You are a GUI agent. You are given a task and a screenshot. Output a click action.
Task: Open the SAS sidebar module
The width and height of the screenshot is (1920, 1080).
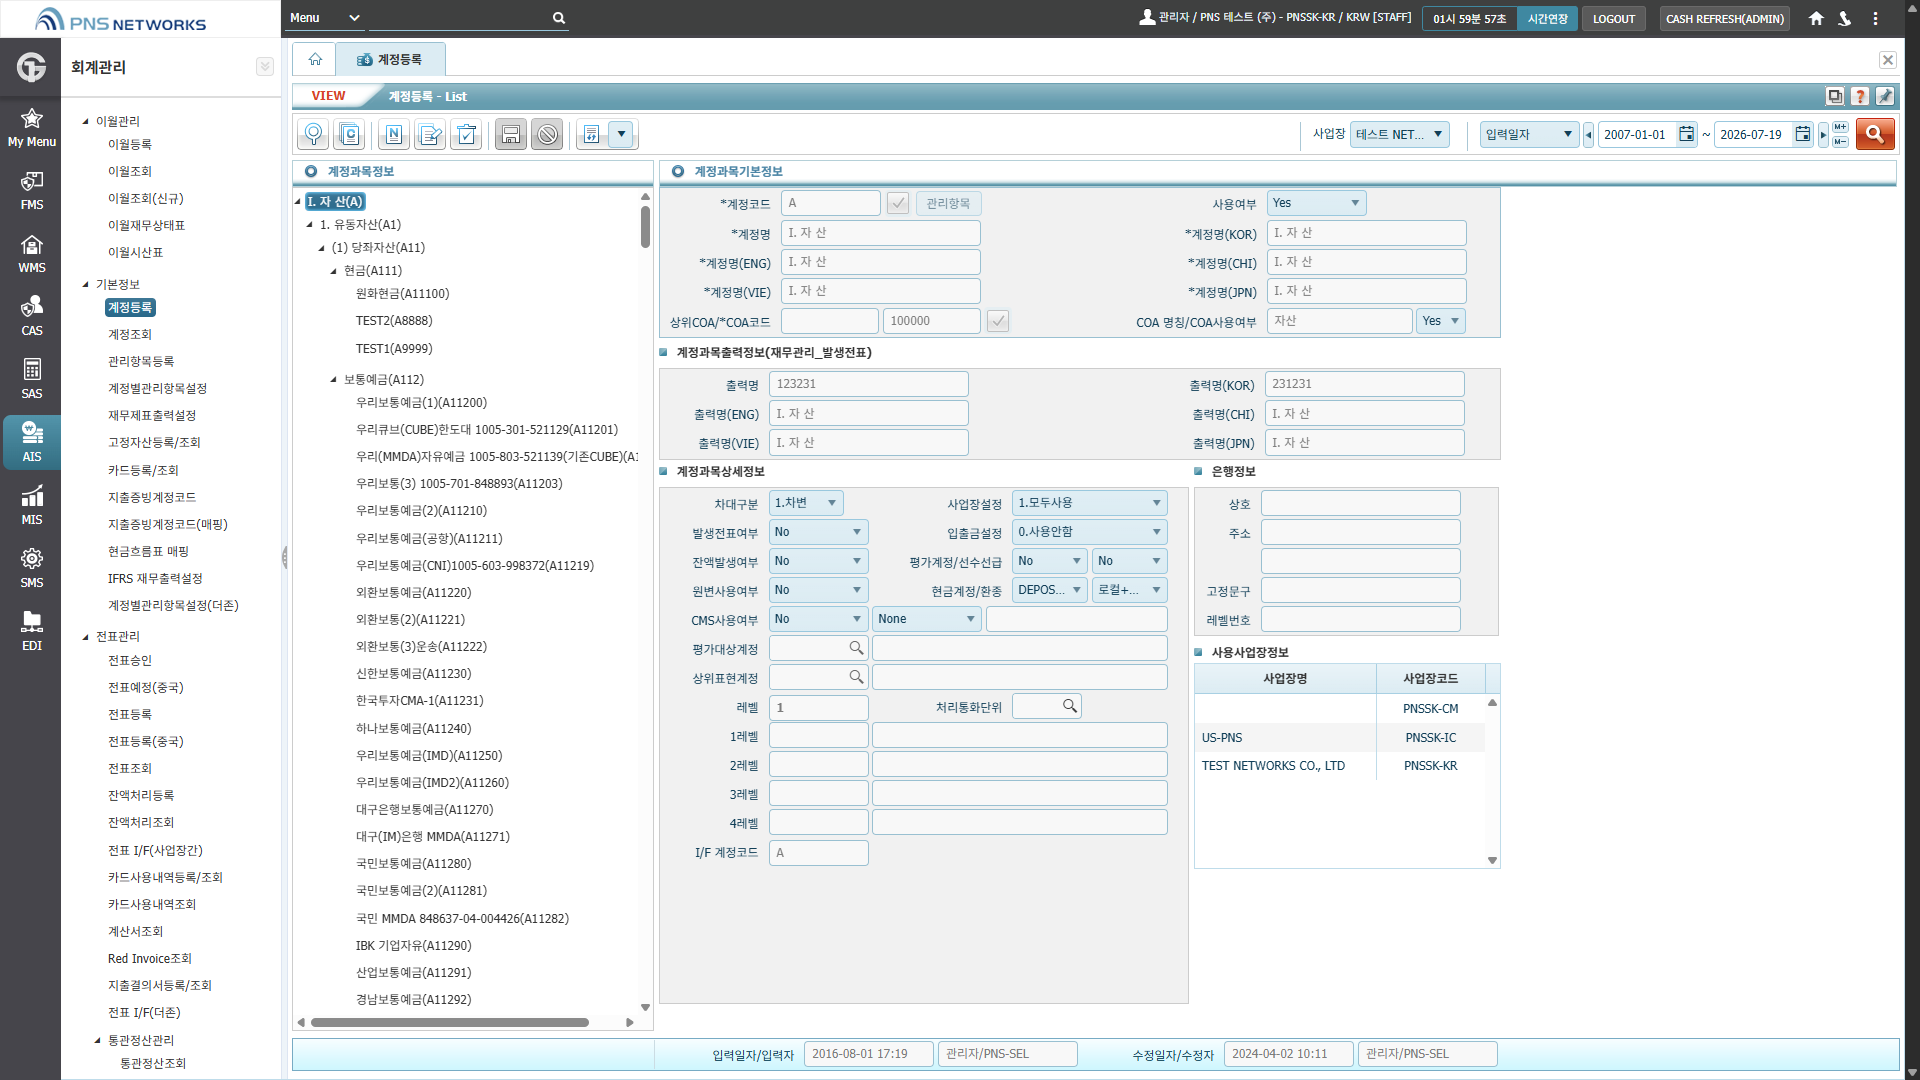coord(31,379)
